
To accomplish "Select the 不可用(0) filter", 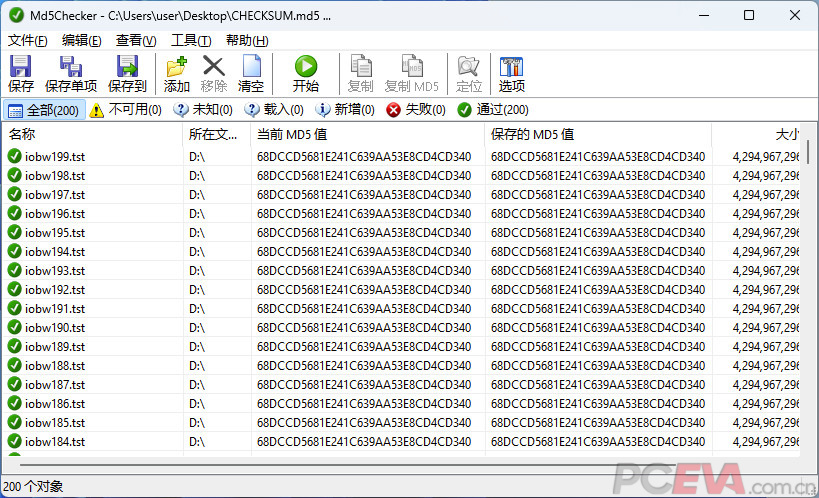I will tap(126, 110).
